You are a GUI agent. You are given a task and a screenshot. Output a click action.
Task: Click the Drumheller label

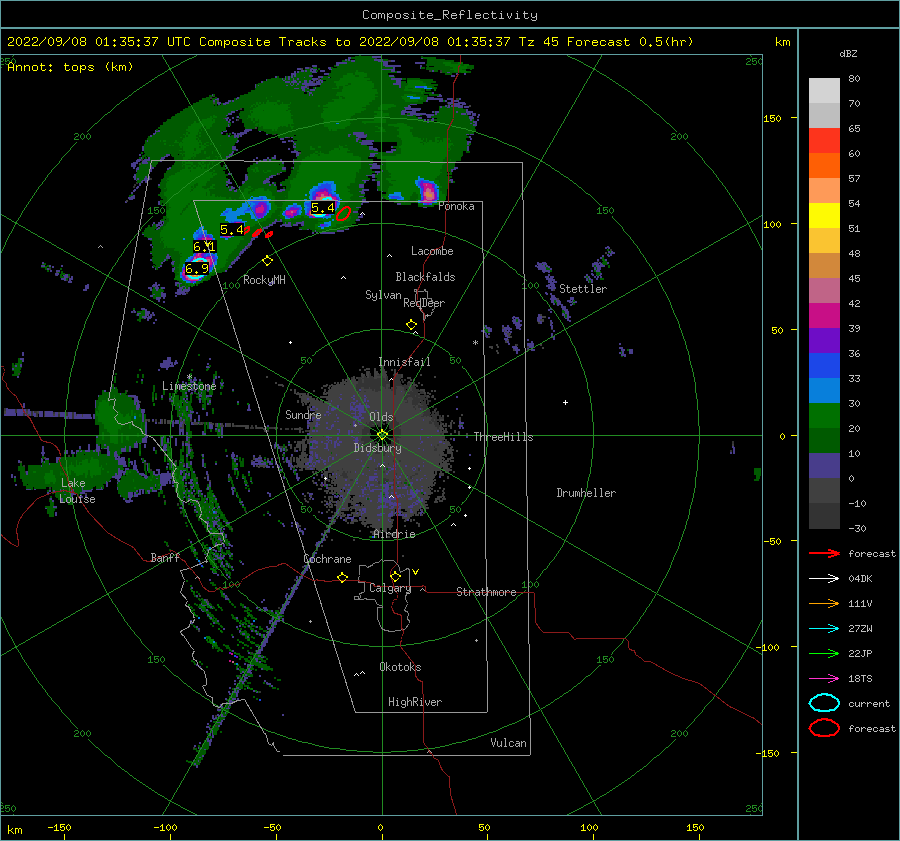coord(586,493)
